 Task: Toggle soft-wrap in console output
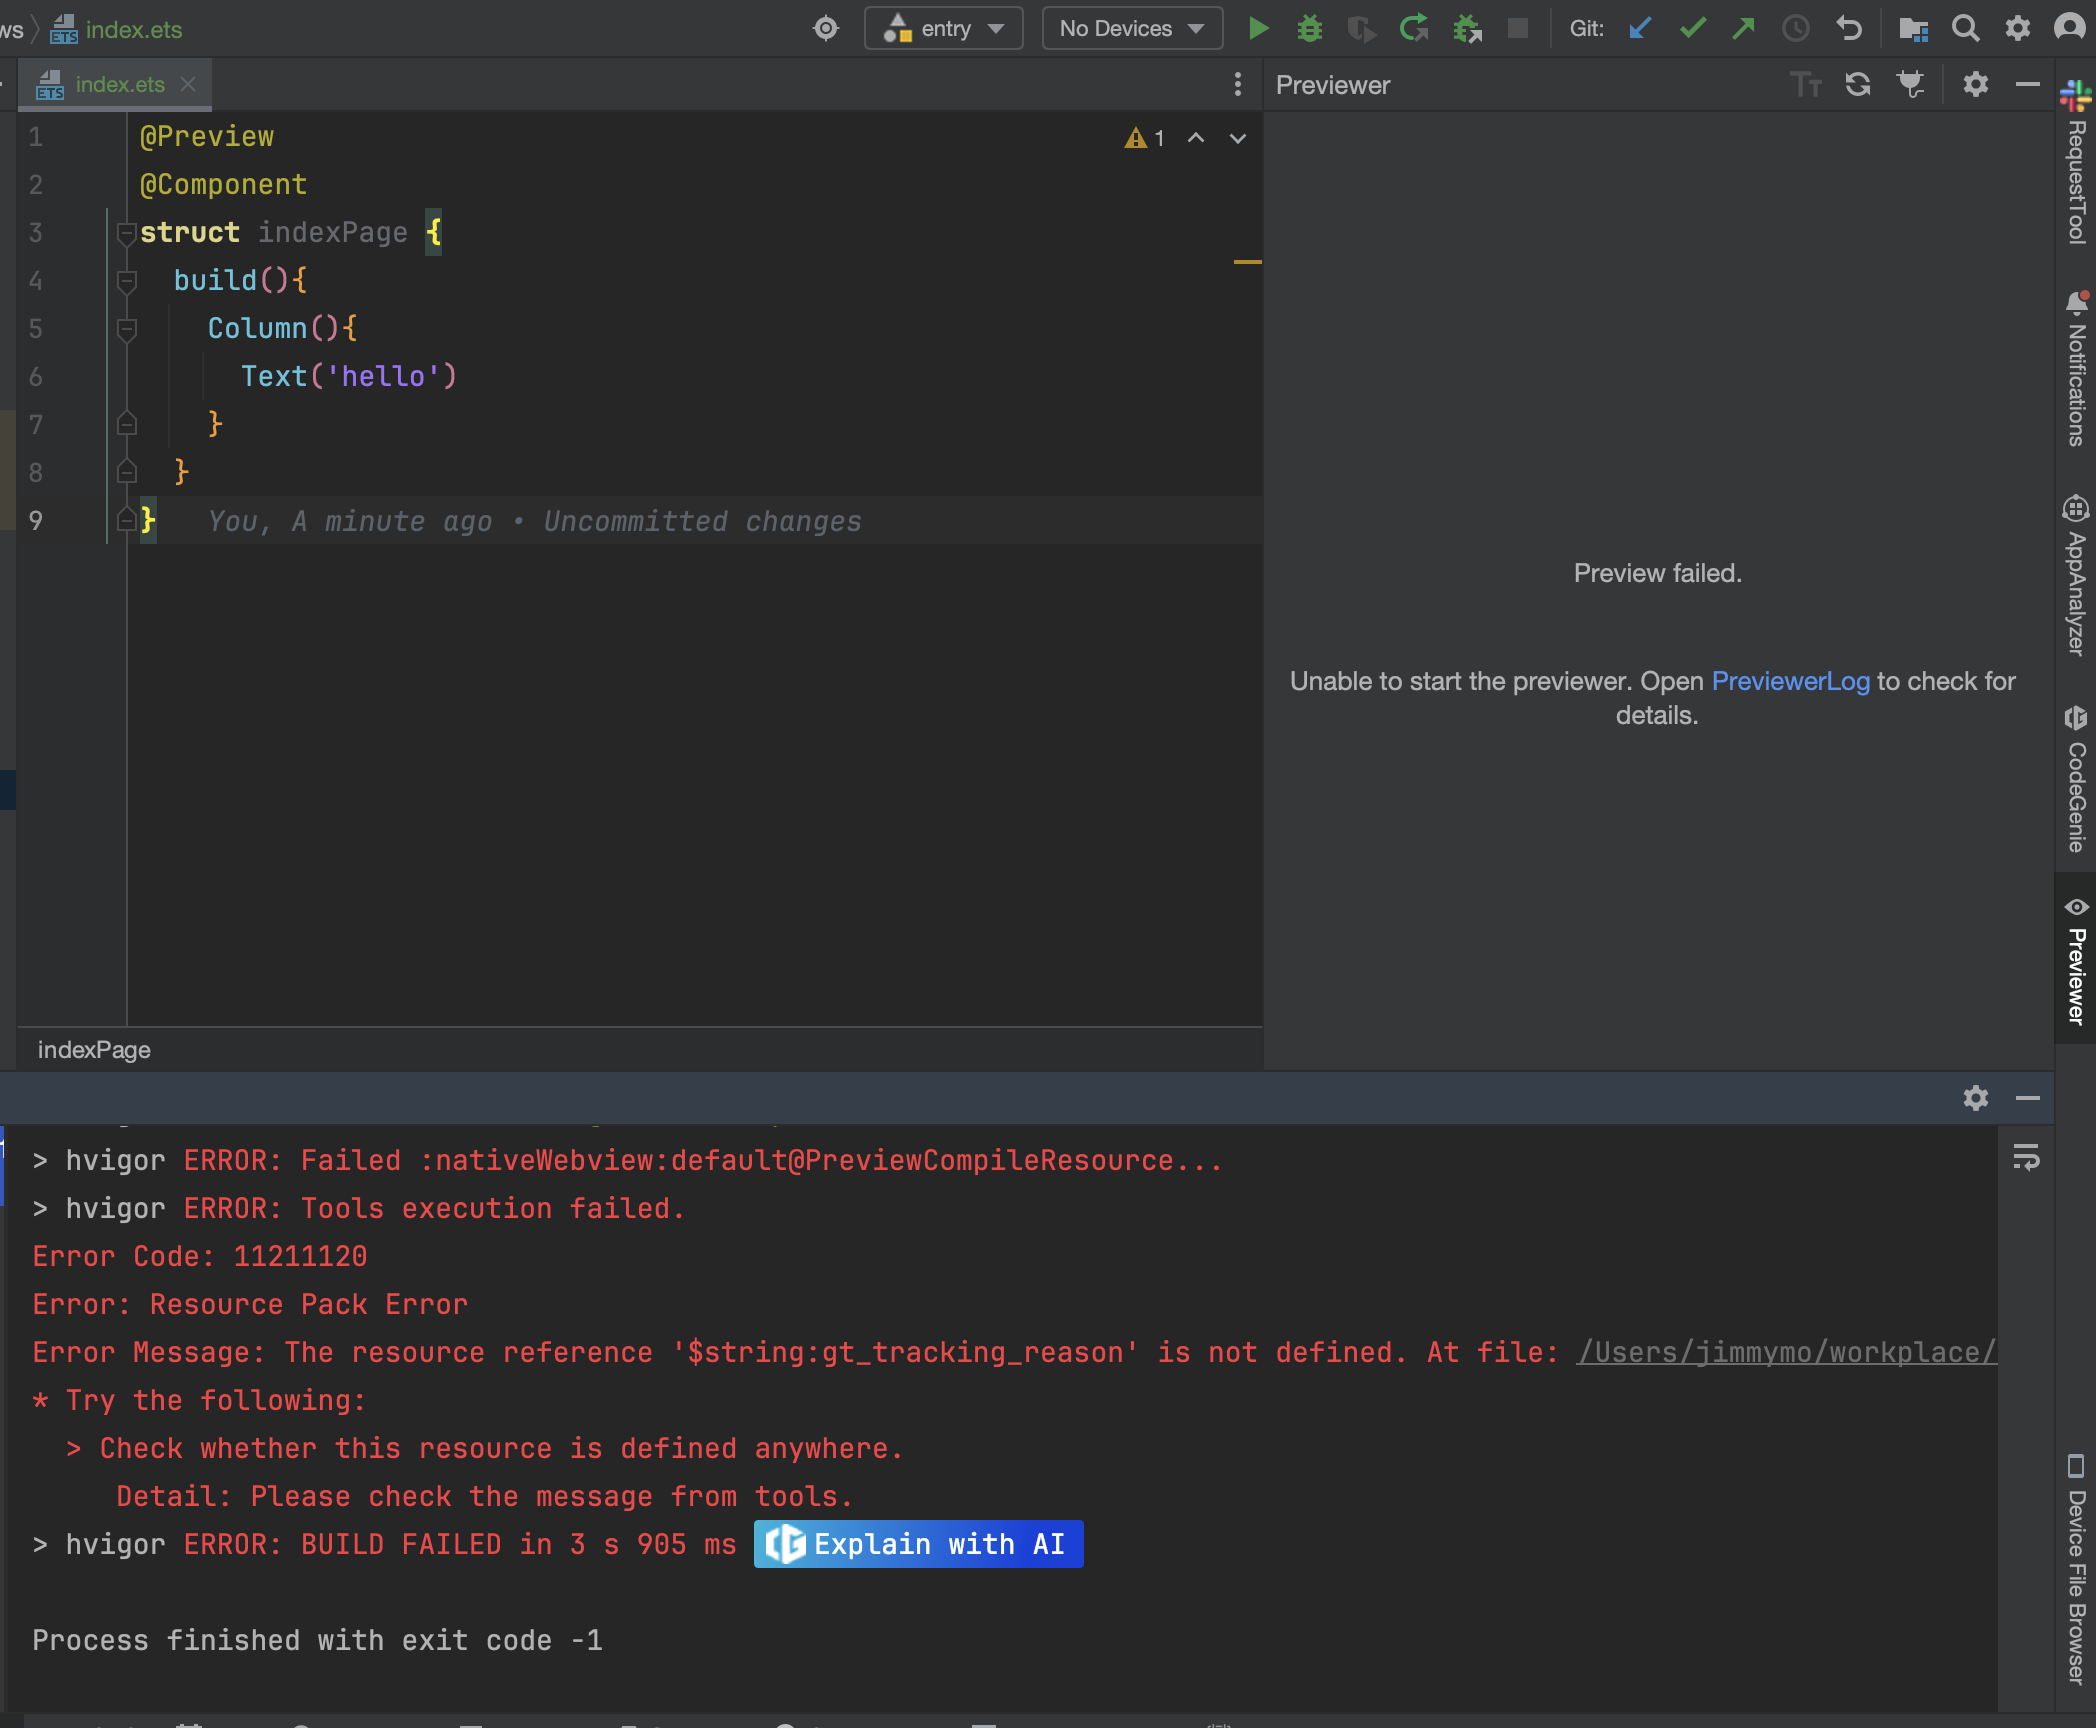[2026, 1158]
